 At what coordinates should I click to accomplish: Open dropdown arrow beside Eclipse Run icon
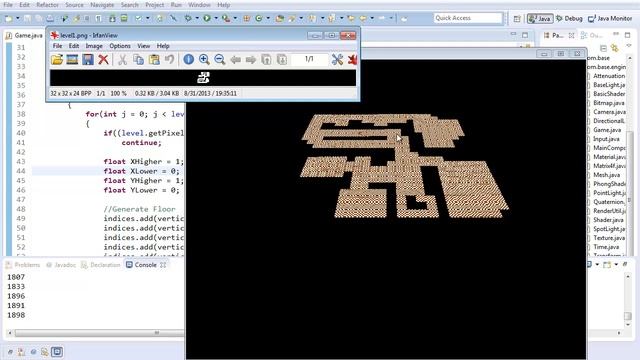click(x=216, y=18)
